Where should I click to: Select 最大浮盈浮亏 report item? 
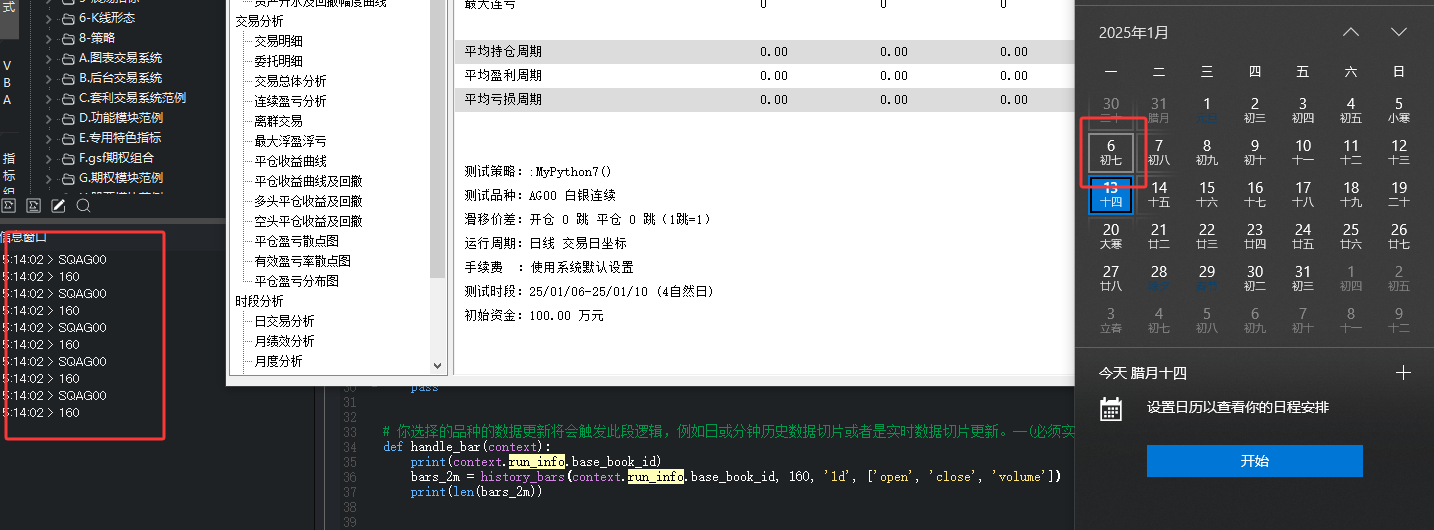(290, 141)
